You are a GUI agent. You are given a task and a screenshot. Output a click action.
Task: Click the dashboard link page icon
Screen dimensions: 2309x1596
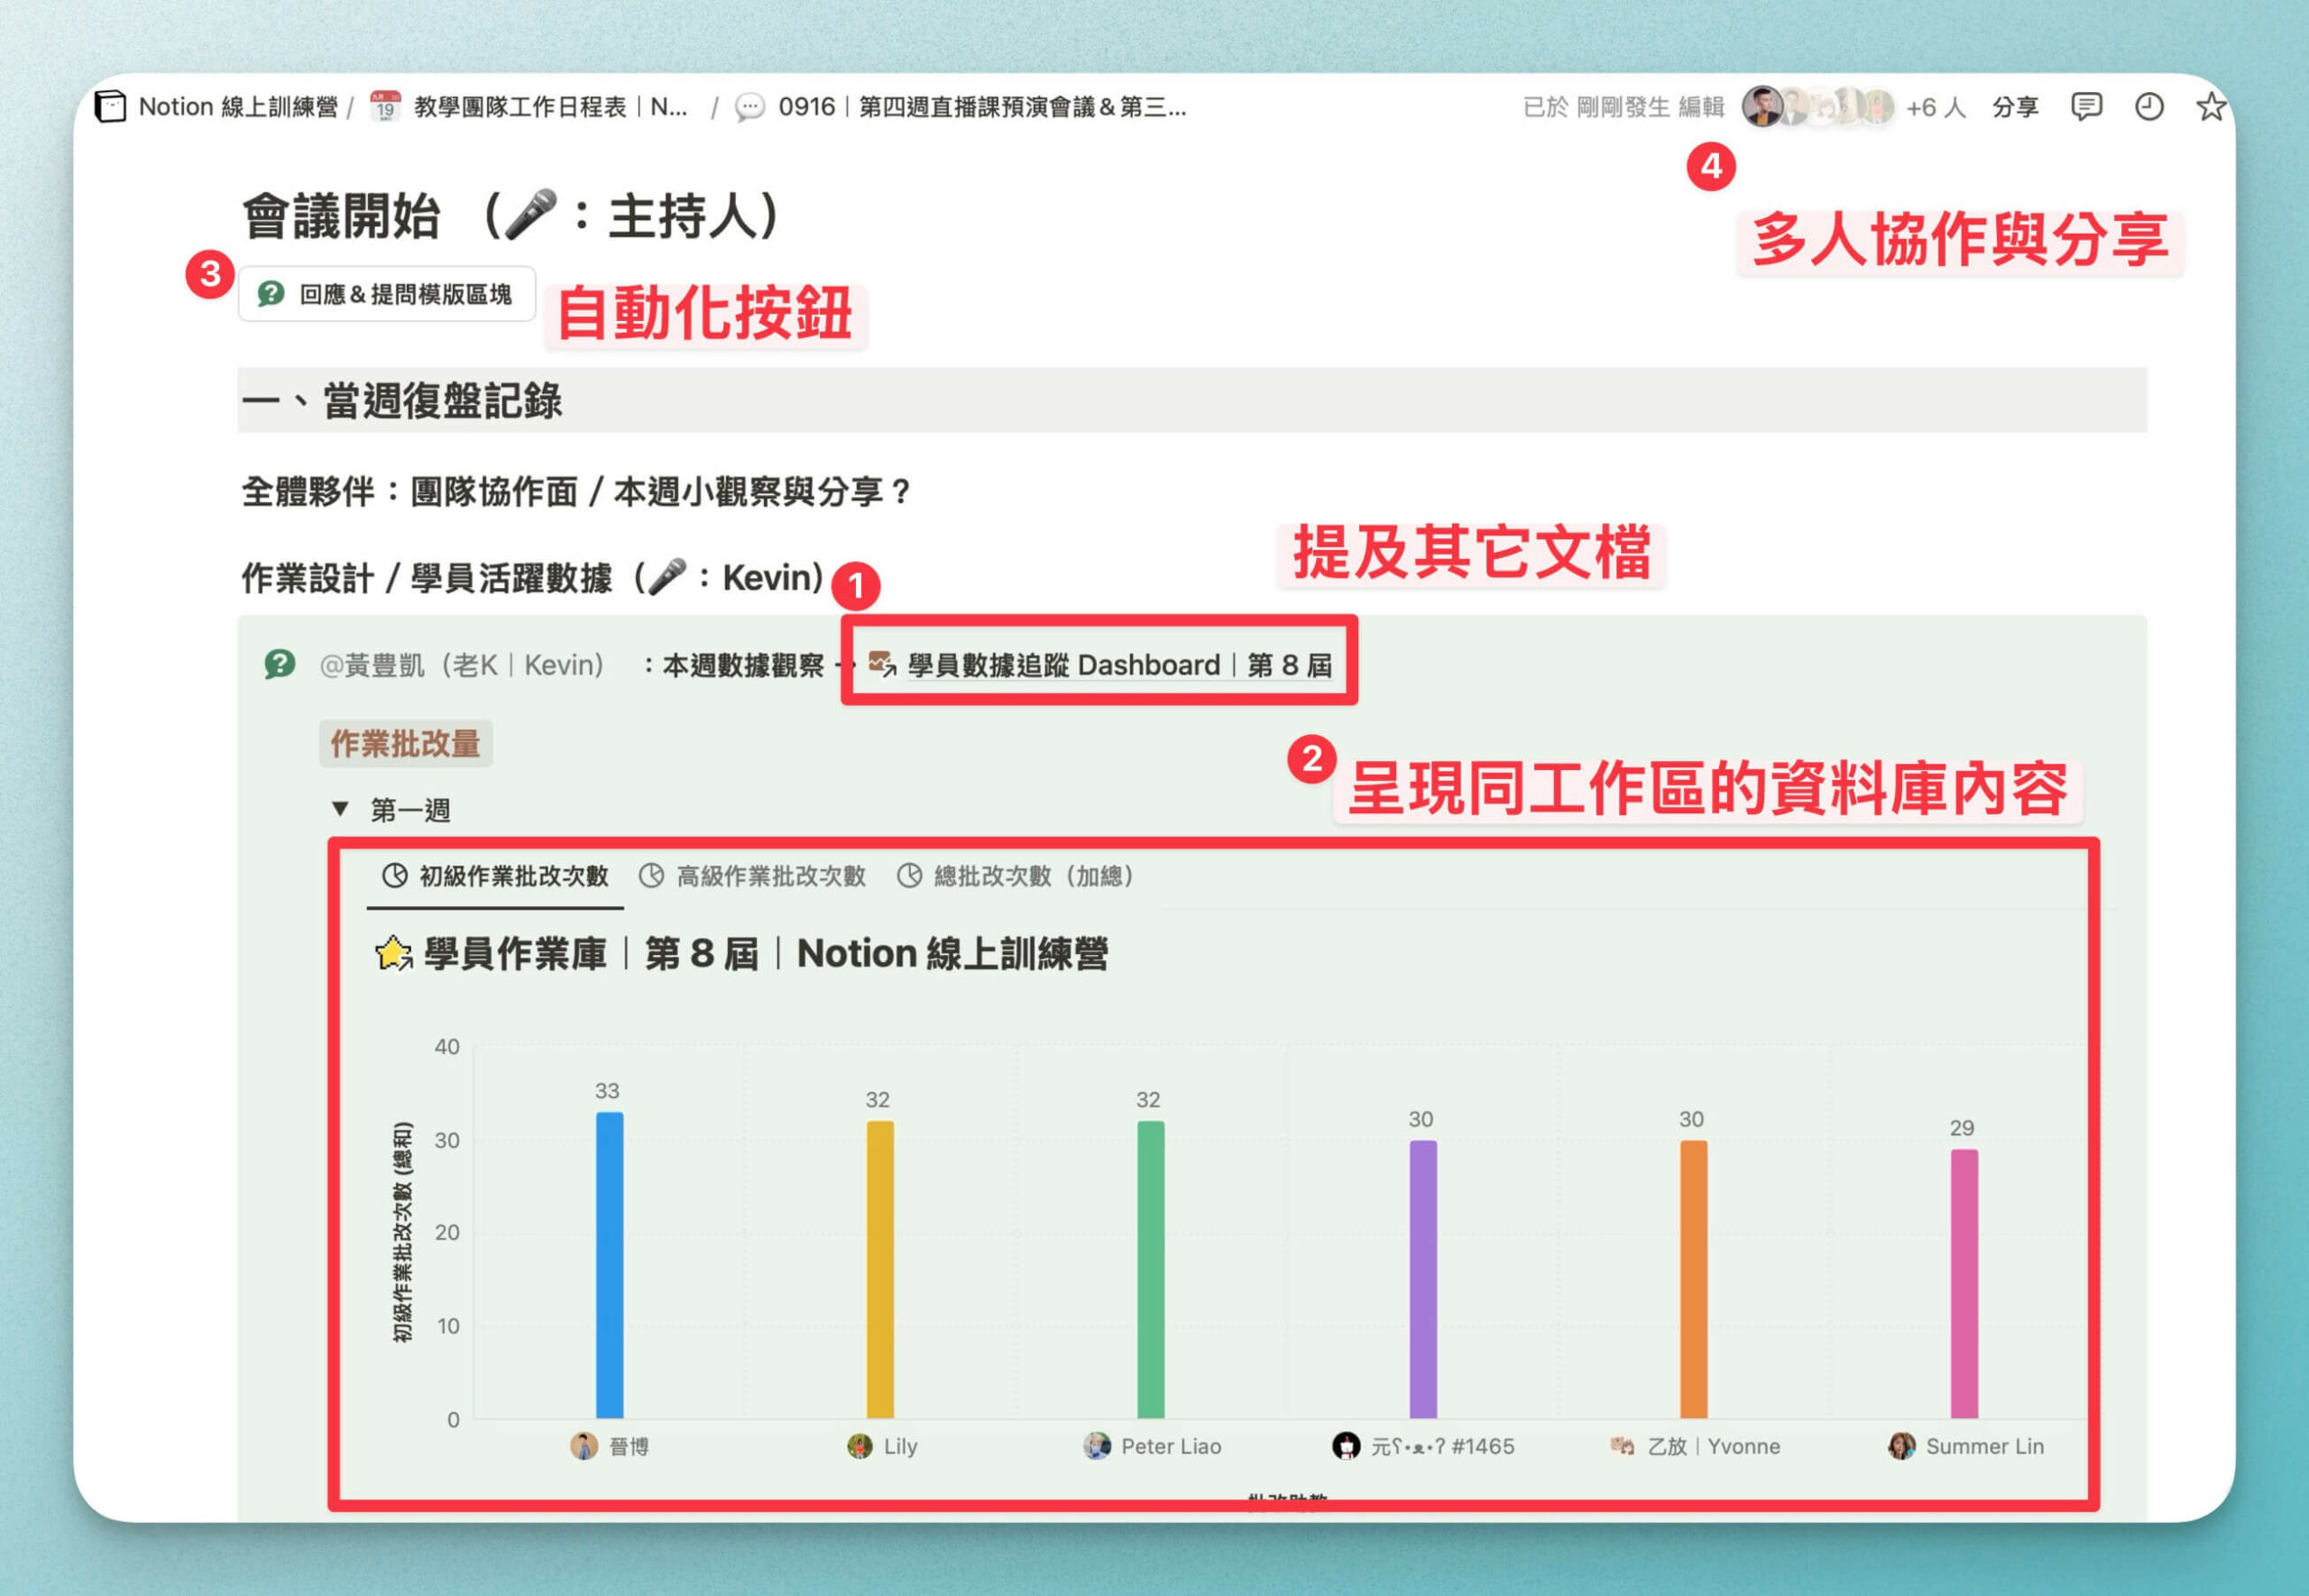882,664
